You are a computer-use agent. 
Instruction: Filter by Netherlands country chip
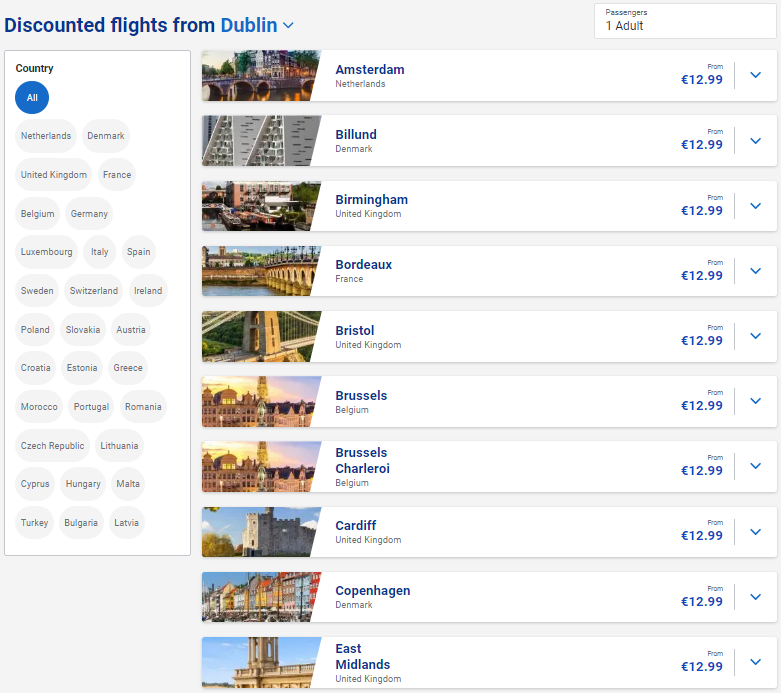[46, 136]
